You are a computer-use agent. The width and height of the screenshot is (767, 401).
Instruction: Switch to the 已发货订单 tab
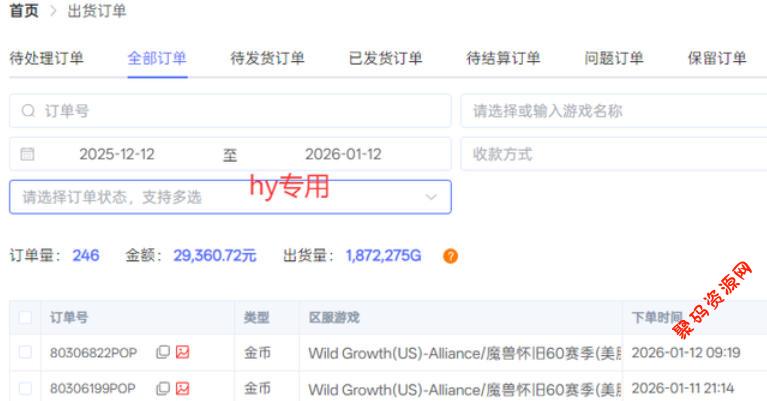click(x=385, y=58)
